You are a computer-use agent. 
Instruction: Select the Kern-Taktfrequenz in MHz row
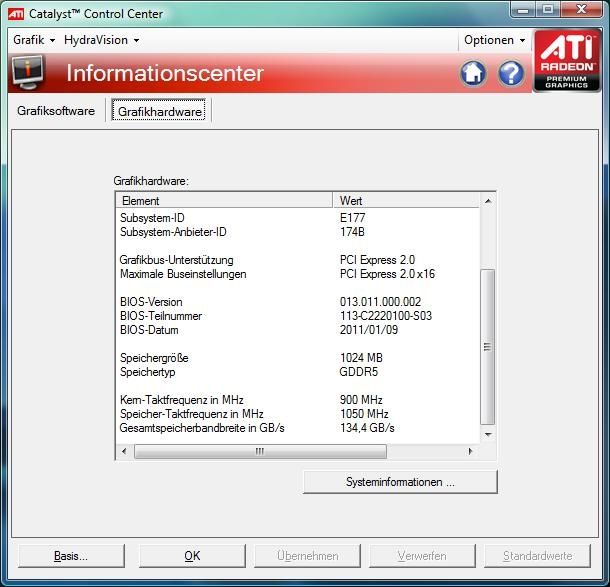(x=298, y=400)
